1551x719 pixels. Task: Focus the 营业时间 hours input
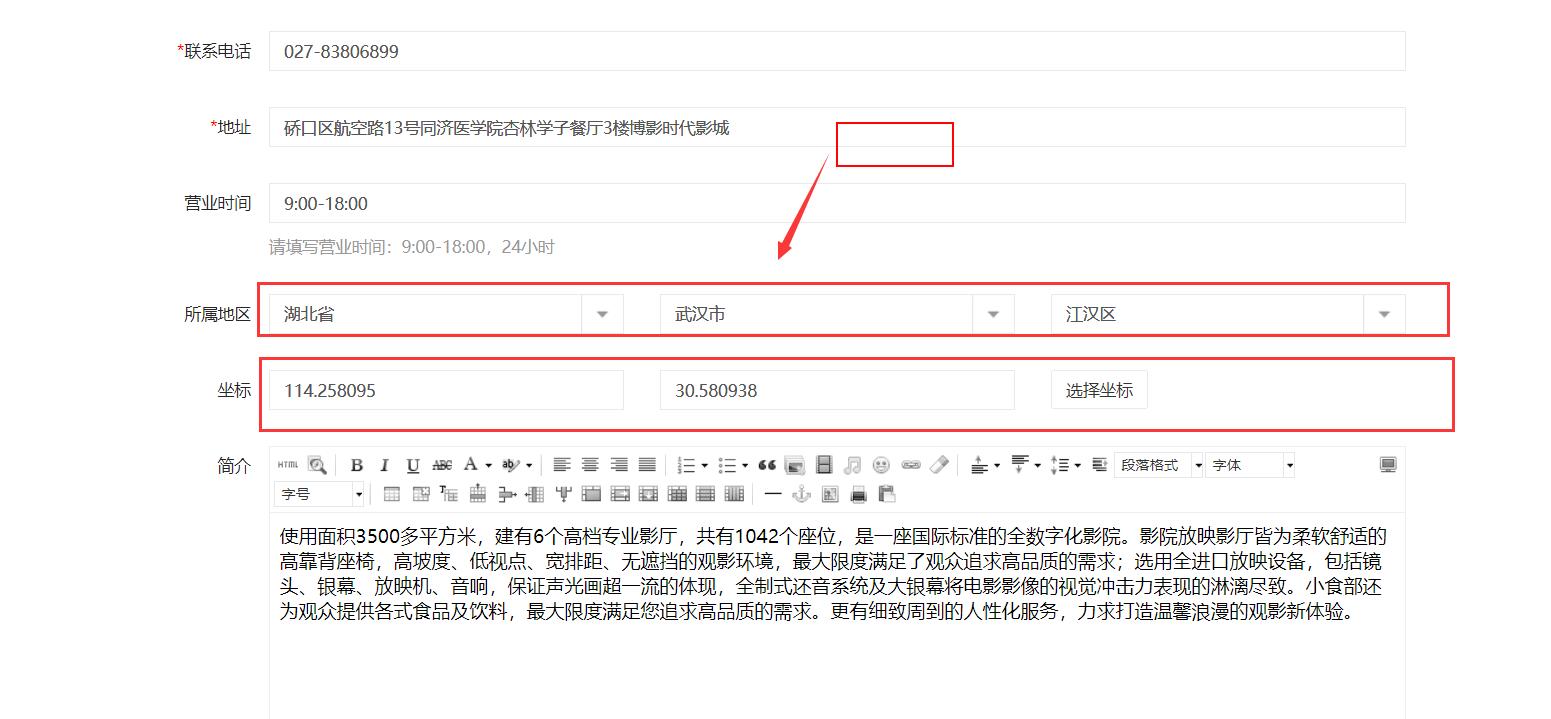pos(837,203)
